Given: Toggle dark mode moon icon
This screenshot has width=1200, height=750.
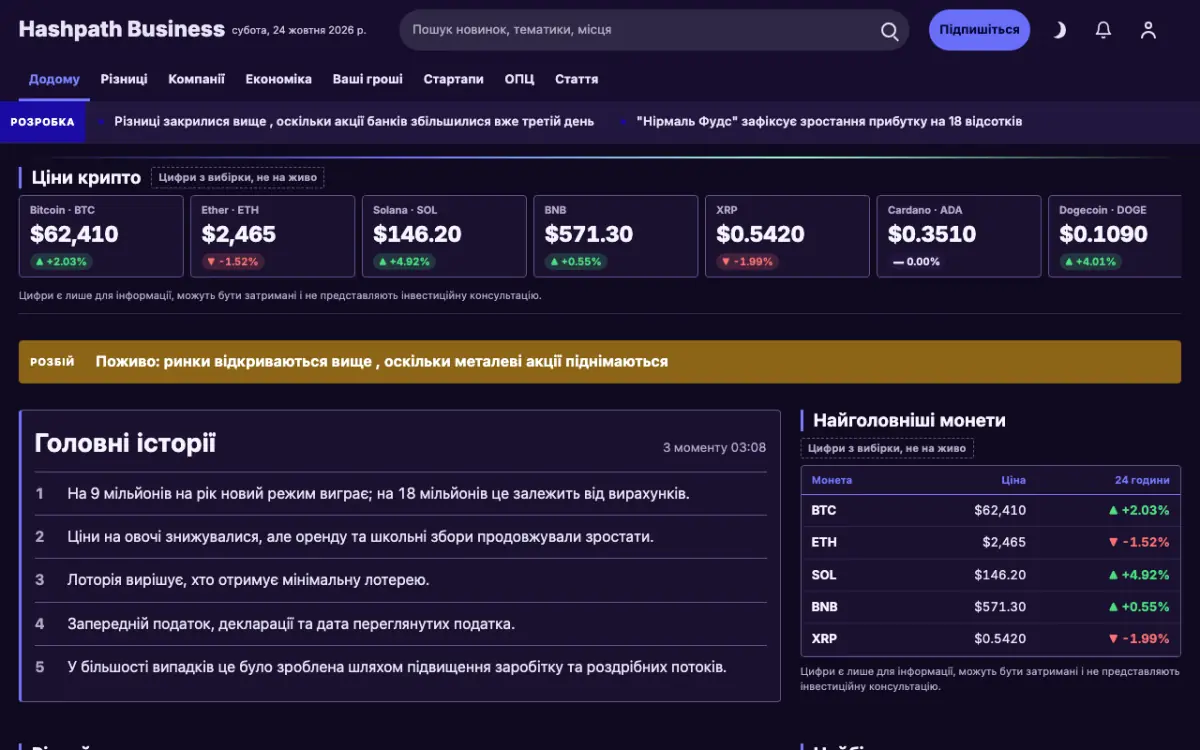Looking at the screenshot, I should tap(1059, 30).
